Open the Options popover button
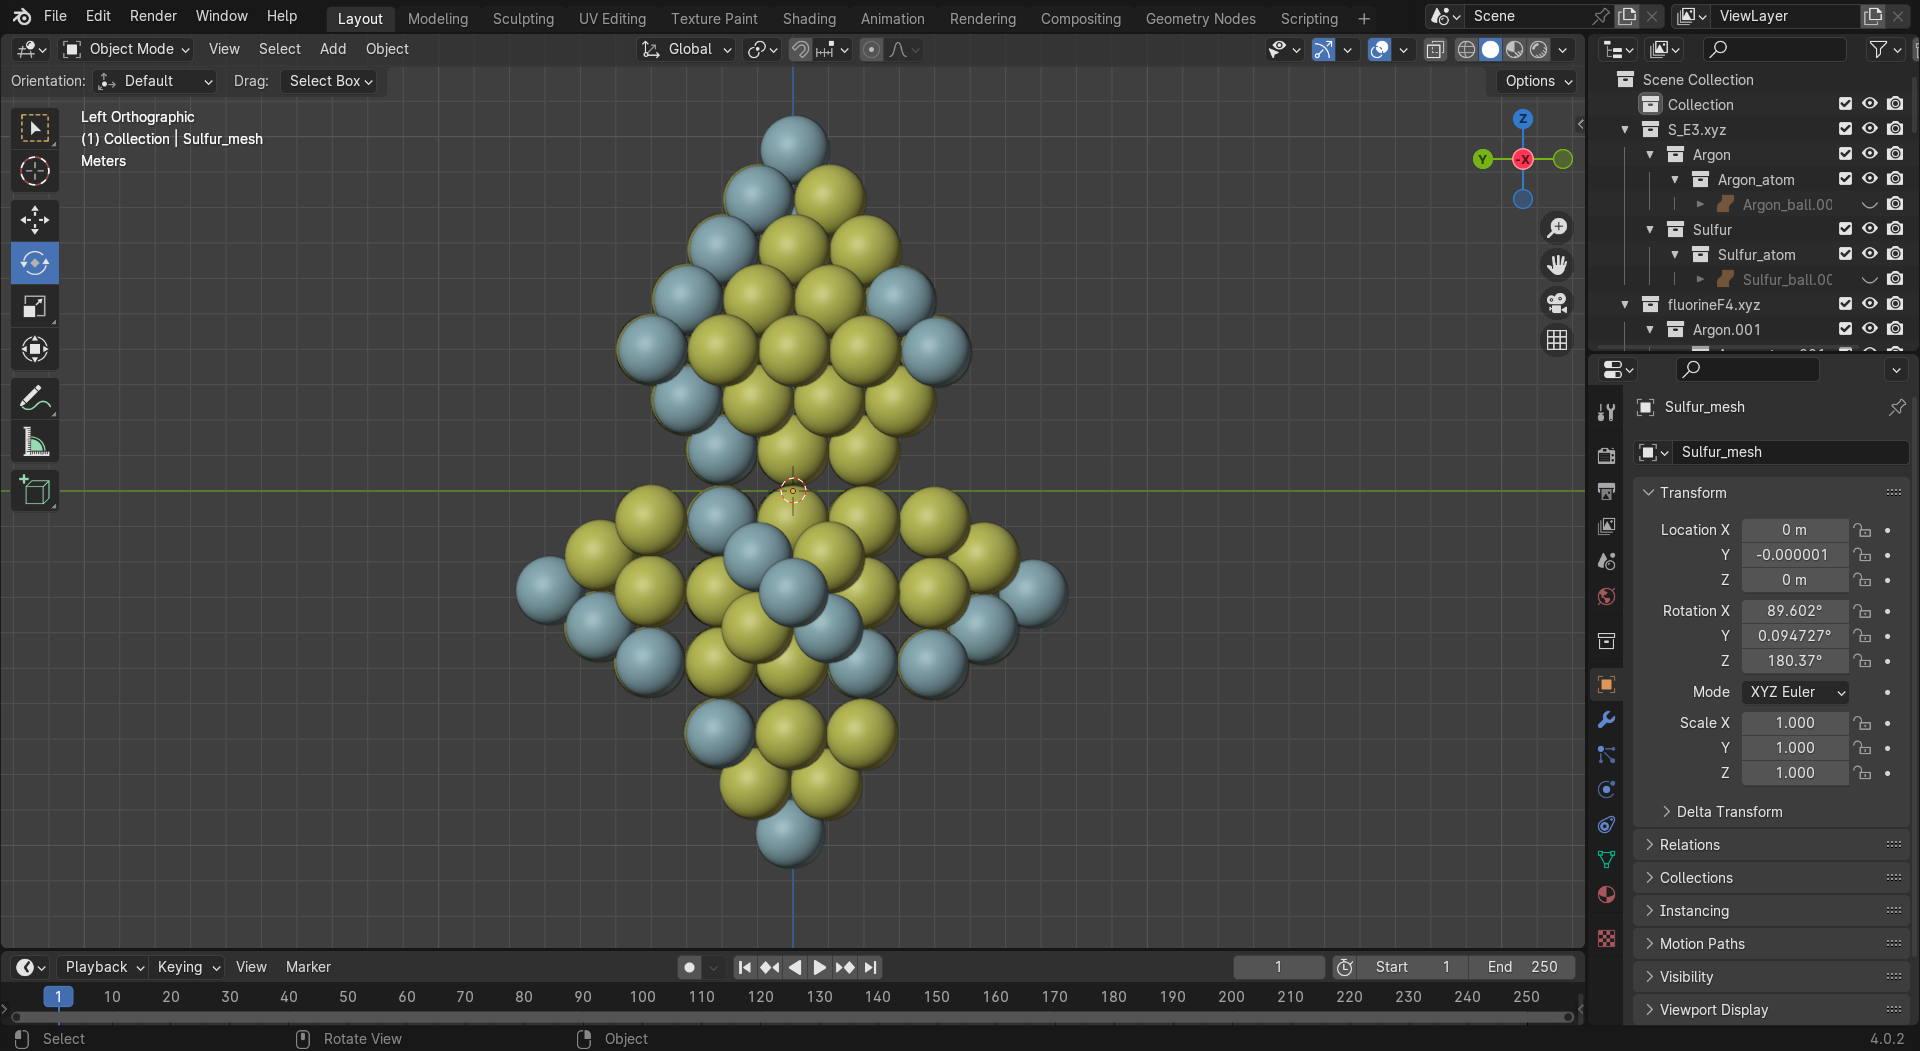 coord(1537,81)
